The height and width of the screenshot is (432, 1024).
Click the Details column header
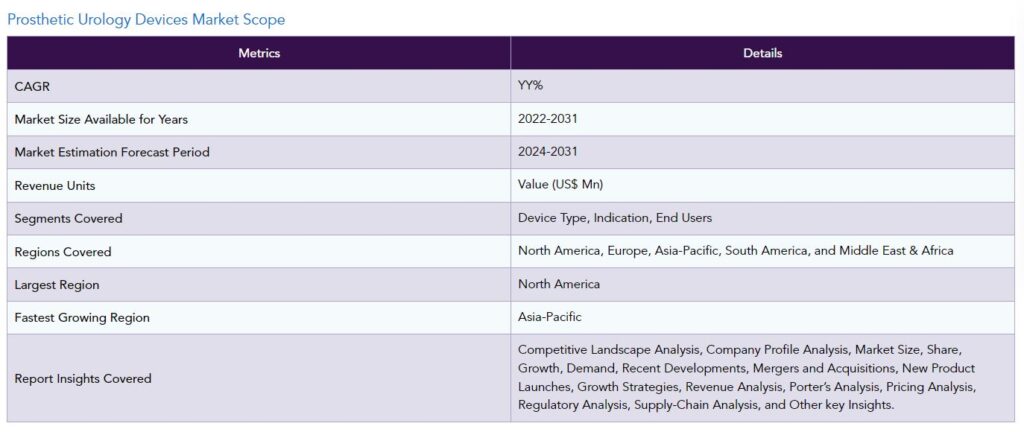point(762,53)
